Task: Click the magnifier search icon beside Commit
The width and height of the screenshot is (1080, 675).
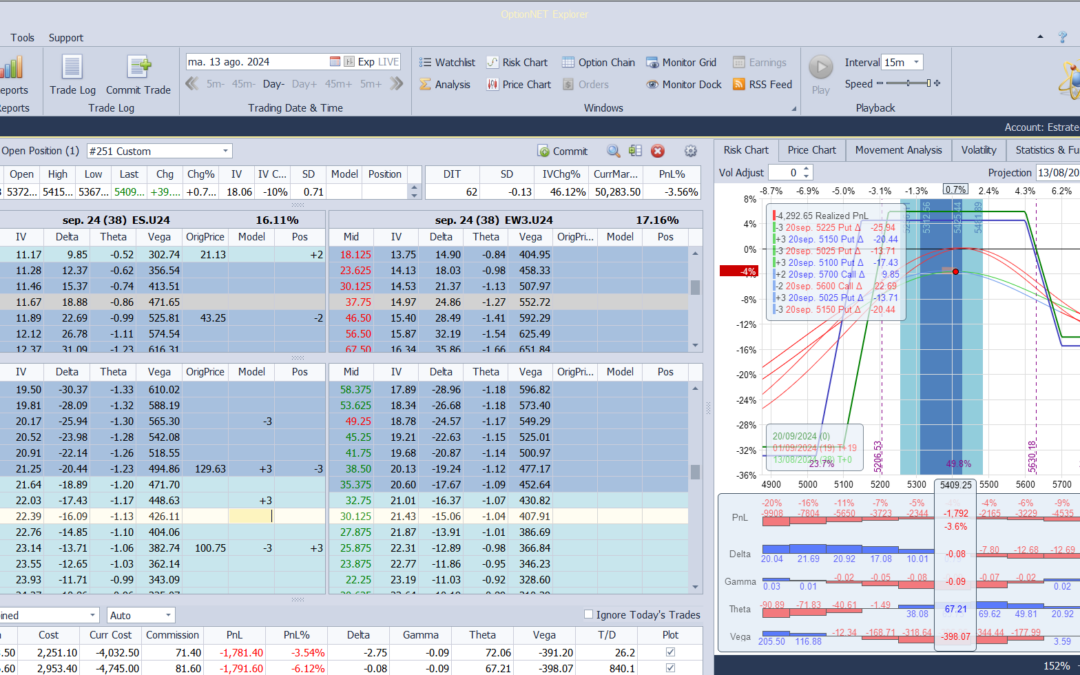Action: pyautogui.click(x=613, y=151)
